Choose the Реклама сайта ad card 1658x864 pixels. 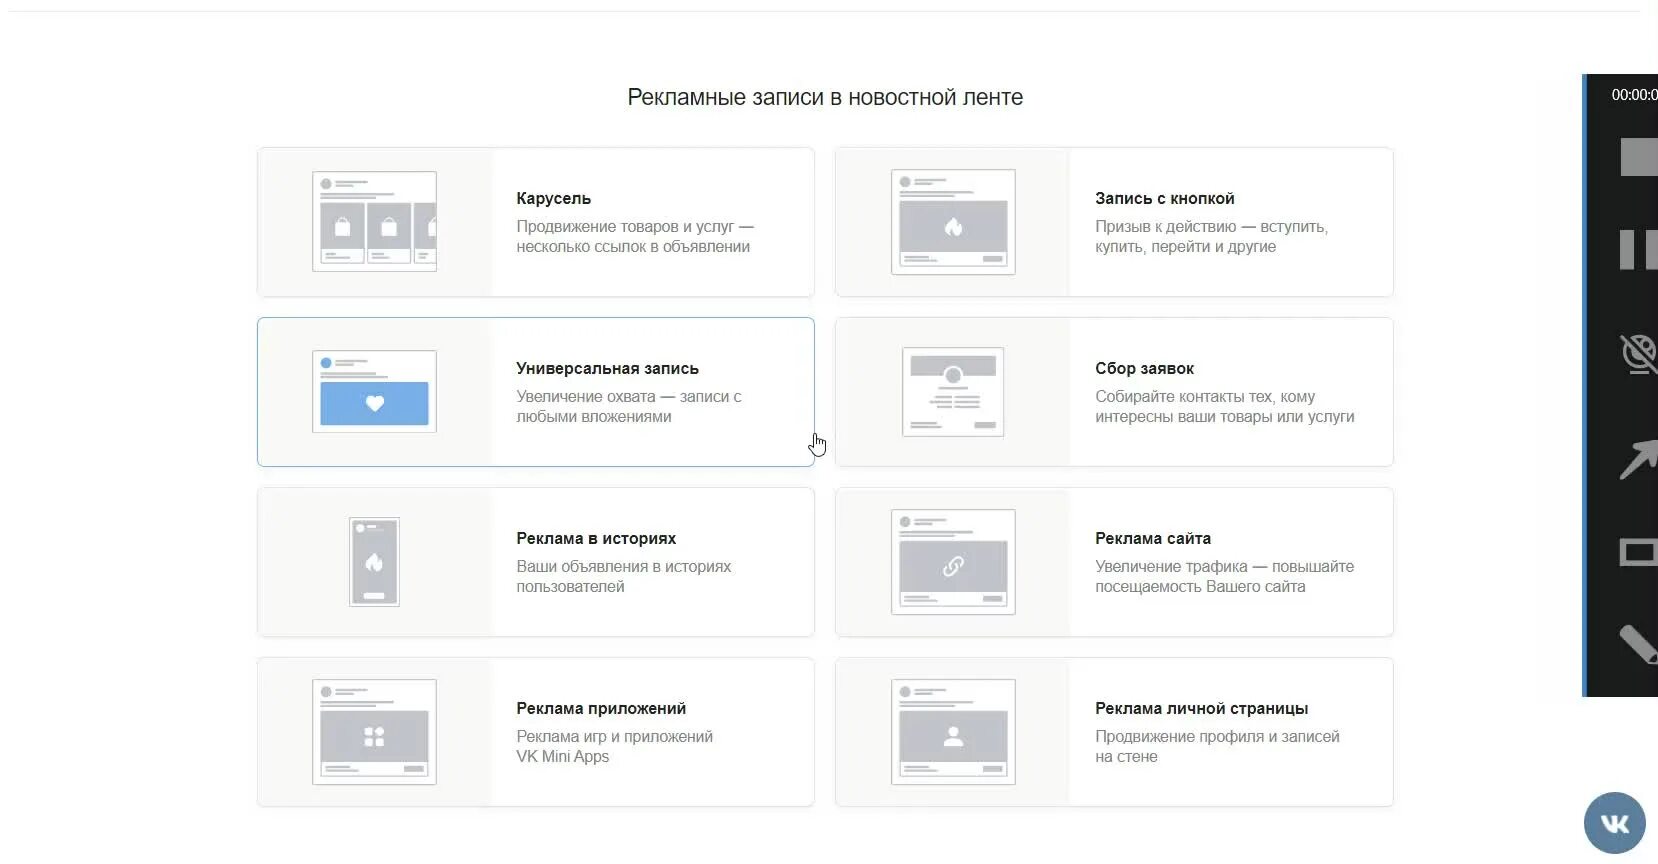pos(1114,562)
